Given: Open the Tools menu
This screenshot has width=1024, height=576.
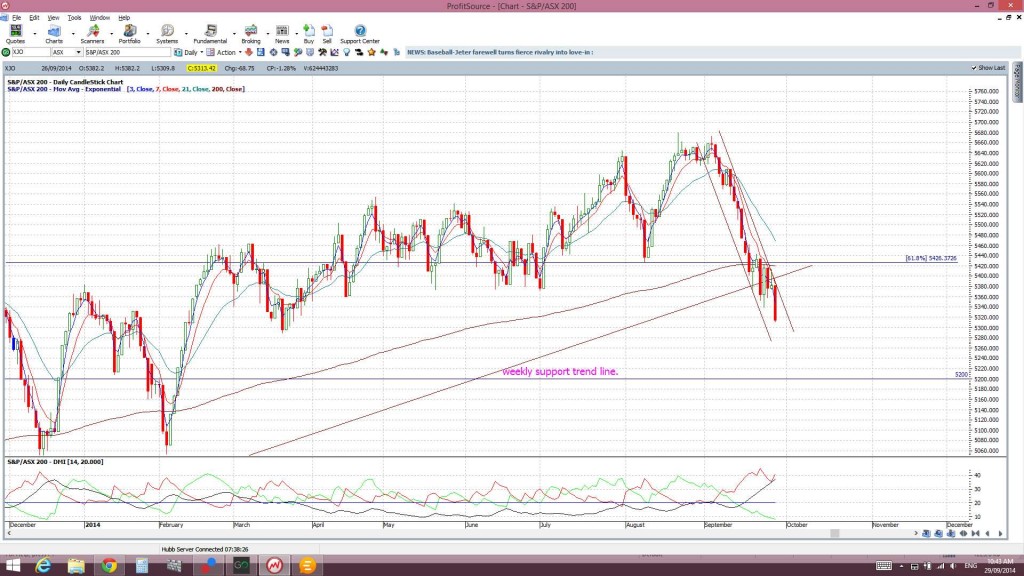Looking at the screenshot, I should (74, 18).
